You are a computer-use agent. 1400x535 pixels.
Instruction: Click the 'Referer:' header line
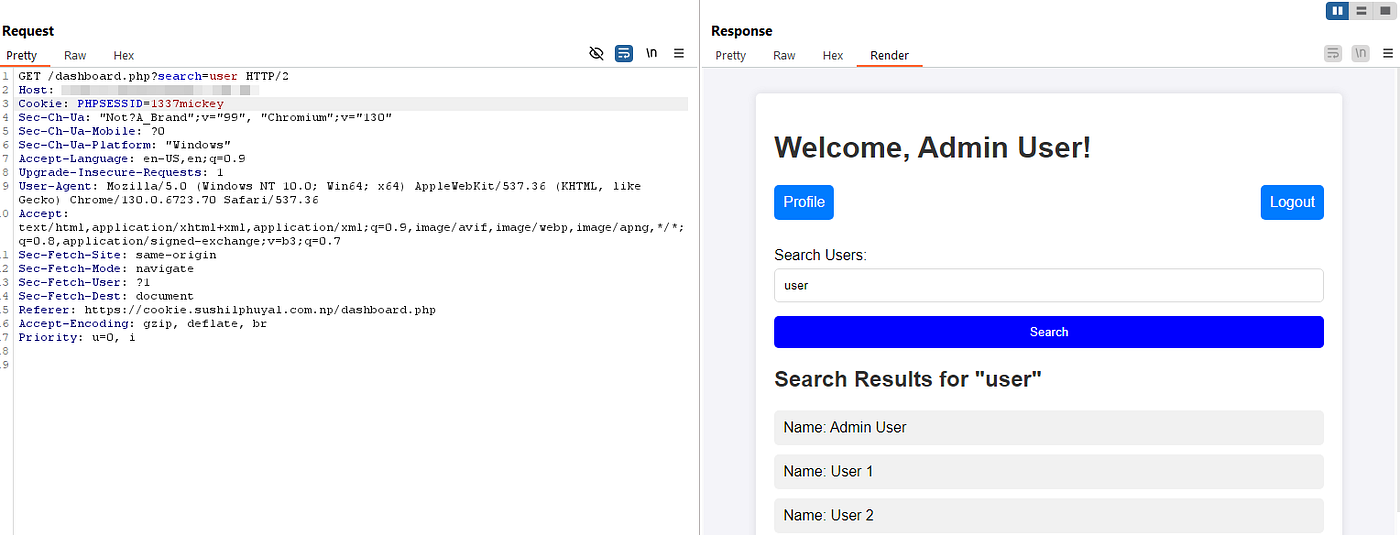point(227,310)
